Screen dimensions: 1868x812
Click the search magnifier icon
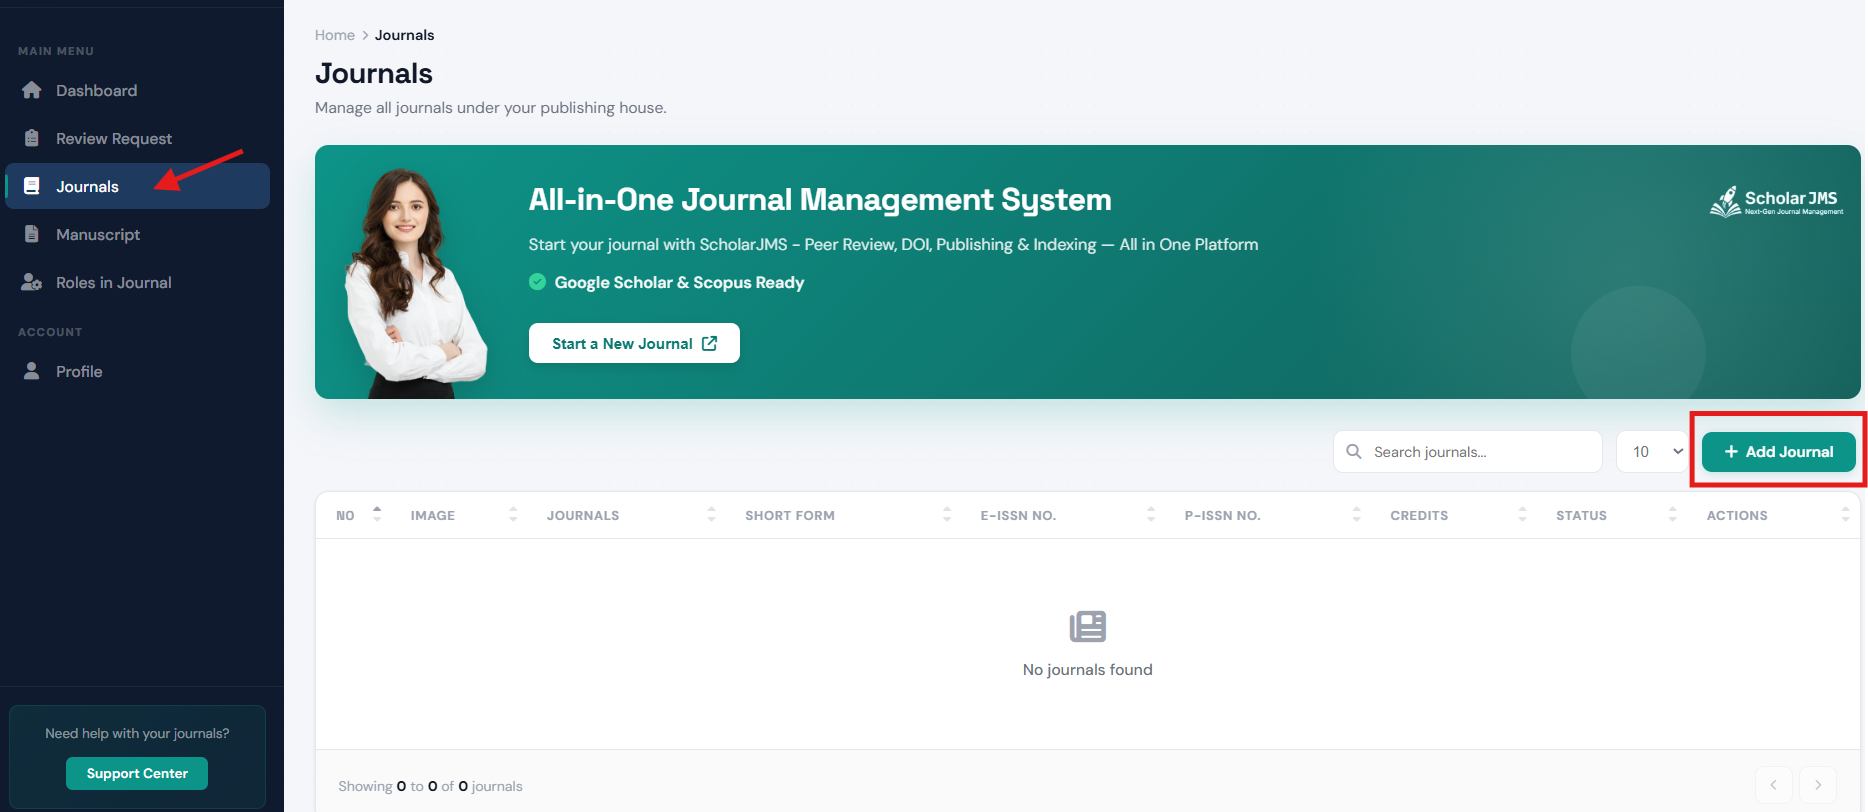pyautogui.click(x=1354, y=452)
